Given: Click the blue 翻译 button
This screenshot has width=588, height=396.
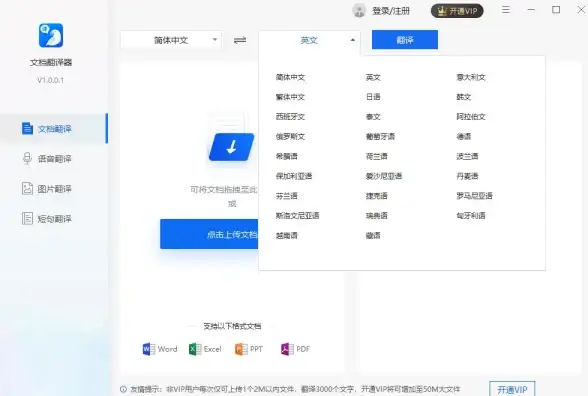Looking at the screenshot, I should pos(405,40).
